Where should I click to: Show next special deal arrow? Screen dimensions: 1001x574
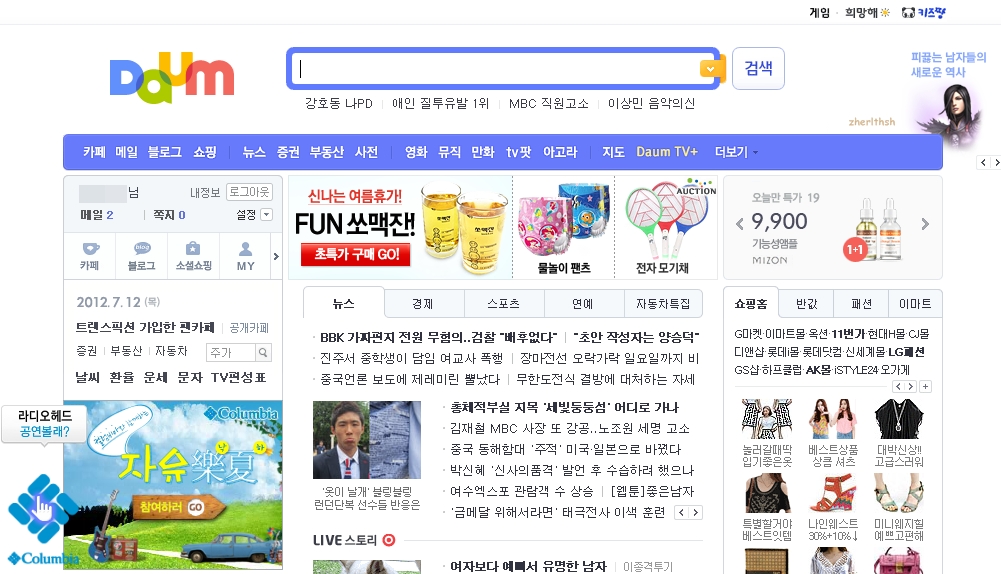(x=925, y=224)
